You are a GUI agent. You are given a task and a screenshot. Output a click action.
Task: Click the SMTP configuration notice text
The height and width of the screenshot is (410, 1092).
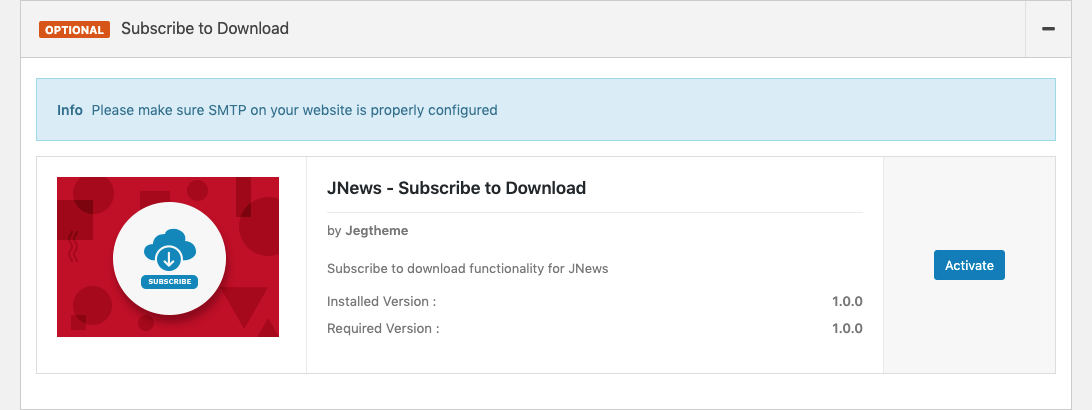(294, 110)
